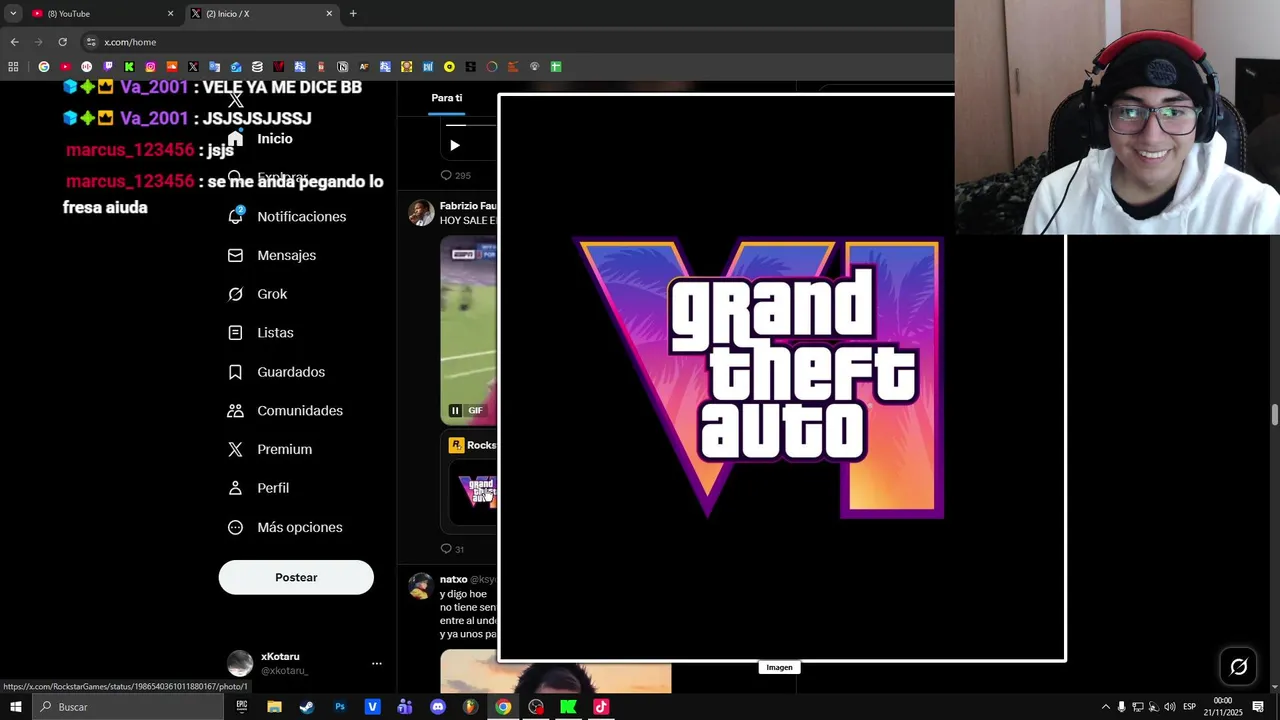Open Guardados in the X sidebar
Viewport: 1280px width, 720px height.
pos(276,372)
